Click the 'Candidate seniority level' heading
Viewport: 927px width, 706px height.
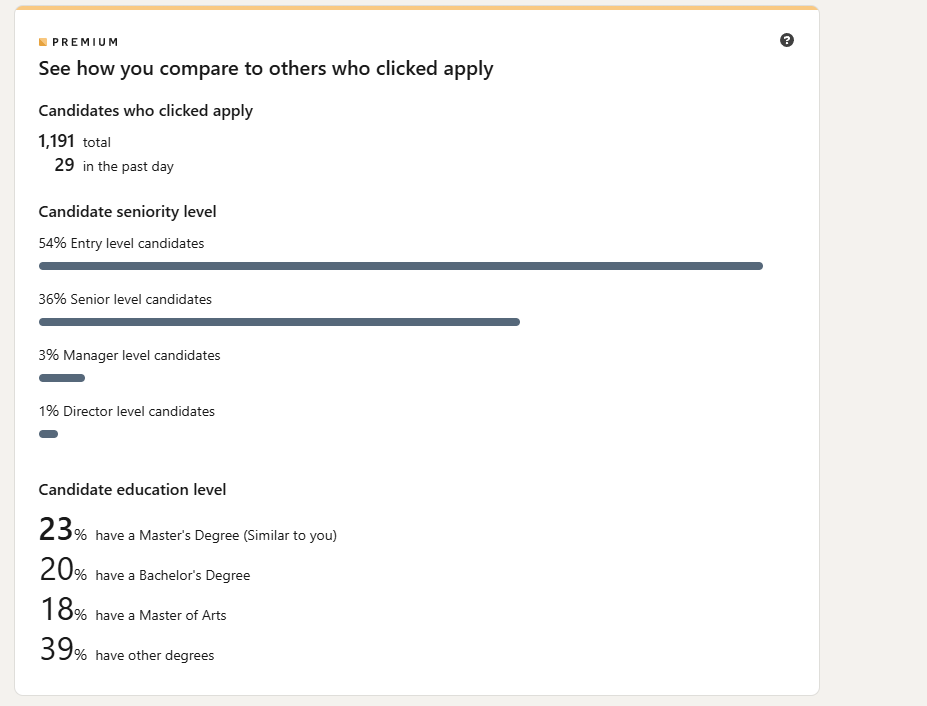point(127,212)
